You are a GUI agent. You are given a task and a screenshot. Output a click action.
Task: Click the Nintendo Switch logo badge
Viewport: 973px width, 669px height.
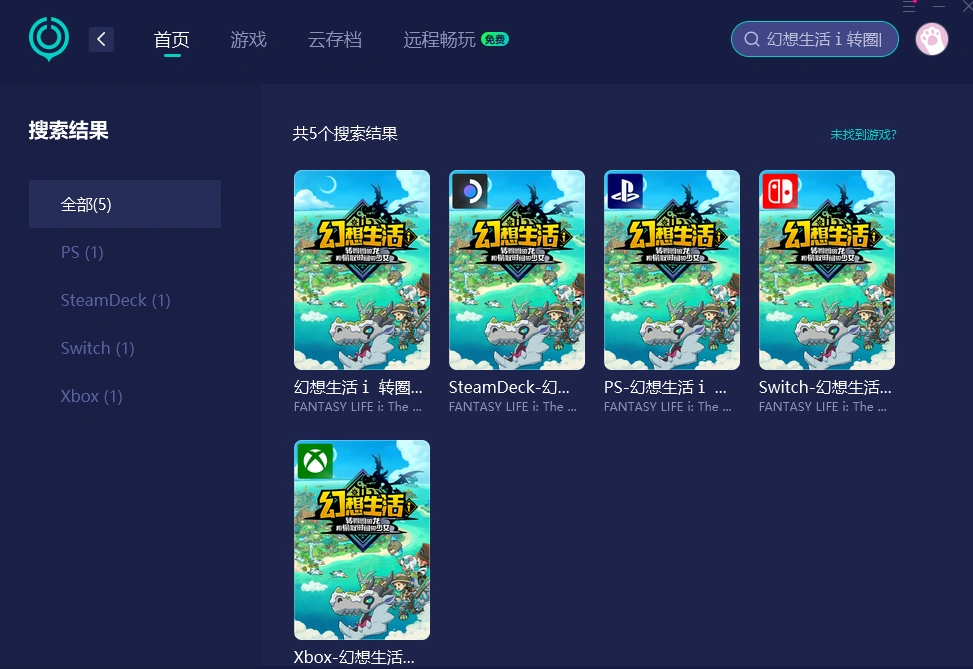coord(780,190)
